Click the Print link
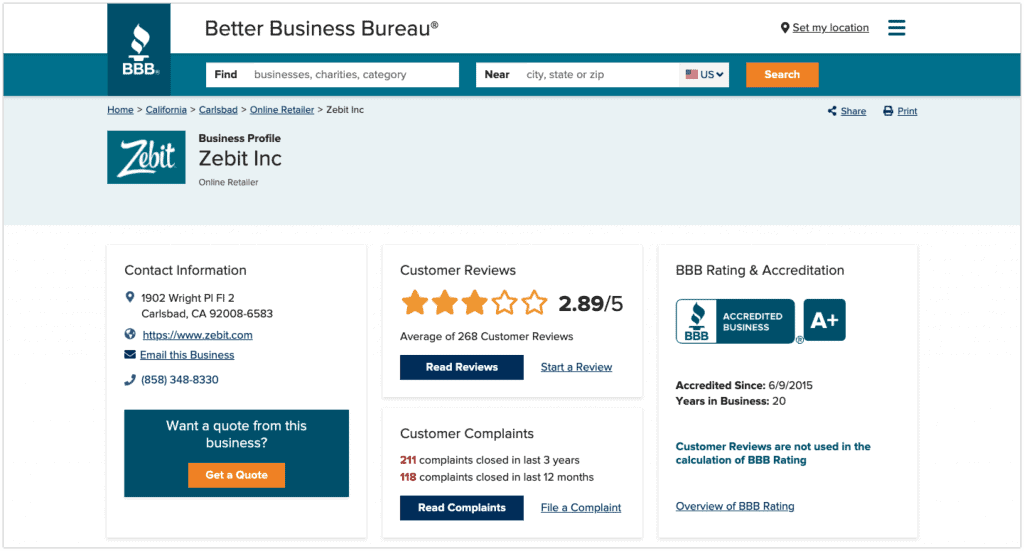The image size is (1024, 551). tap(907, 111)
